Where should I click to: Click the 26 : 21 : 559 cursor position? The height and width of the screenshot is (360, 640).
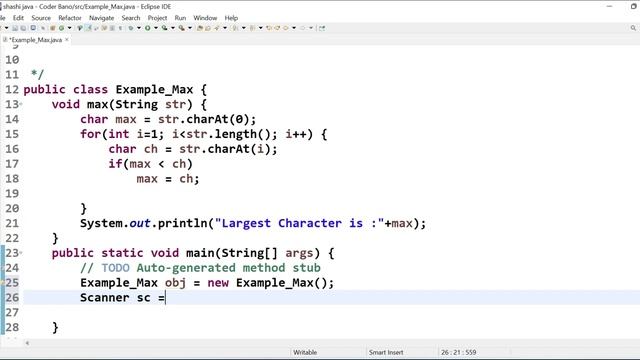pyautogui.click(x=458, y=352)
